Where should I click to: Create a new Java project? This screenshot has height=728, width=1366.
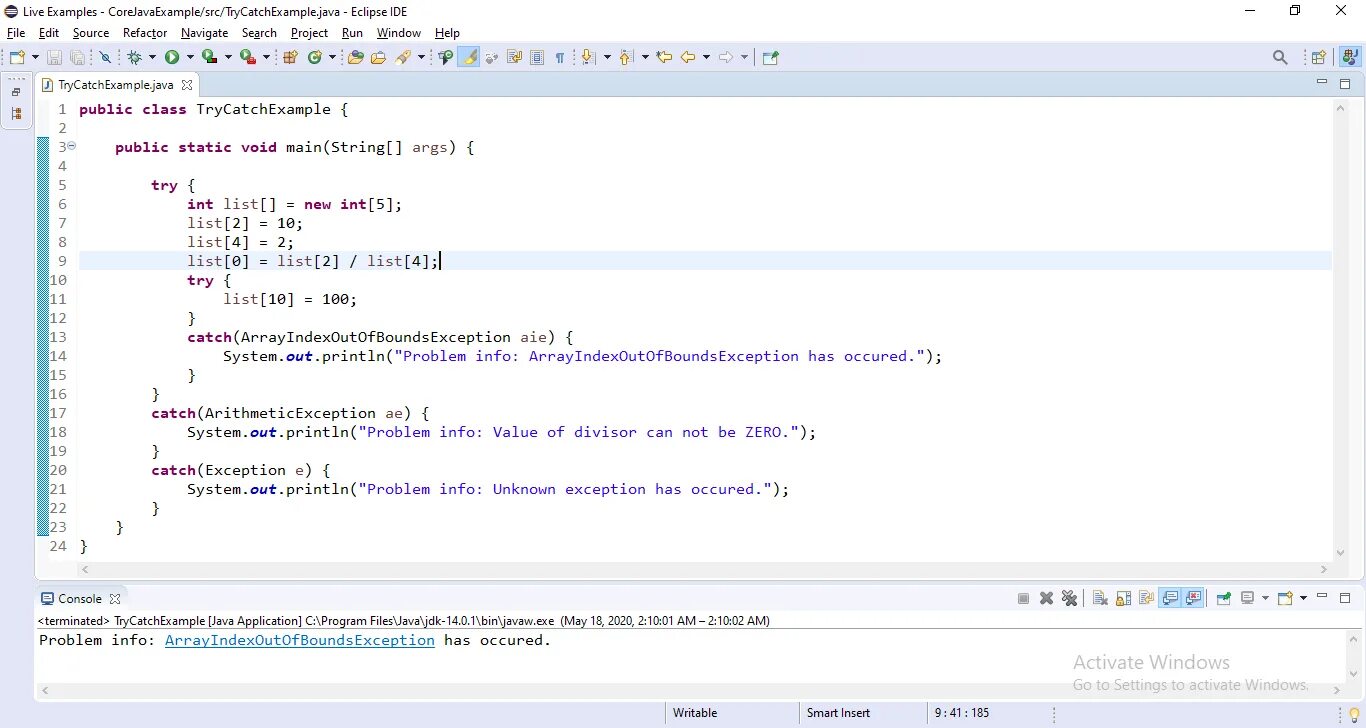click(289, 57)
